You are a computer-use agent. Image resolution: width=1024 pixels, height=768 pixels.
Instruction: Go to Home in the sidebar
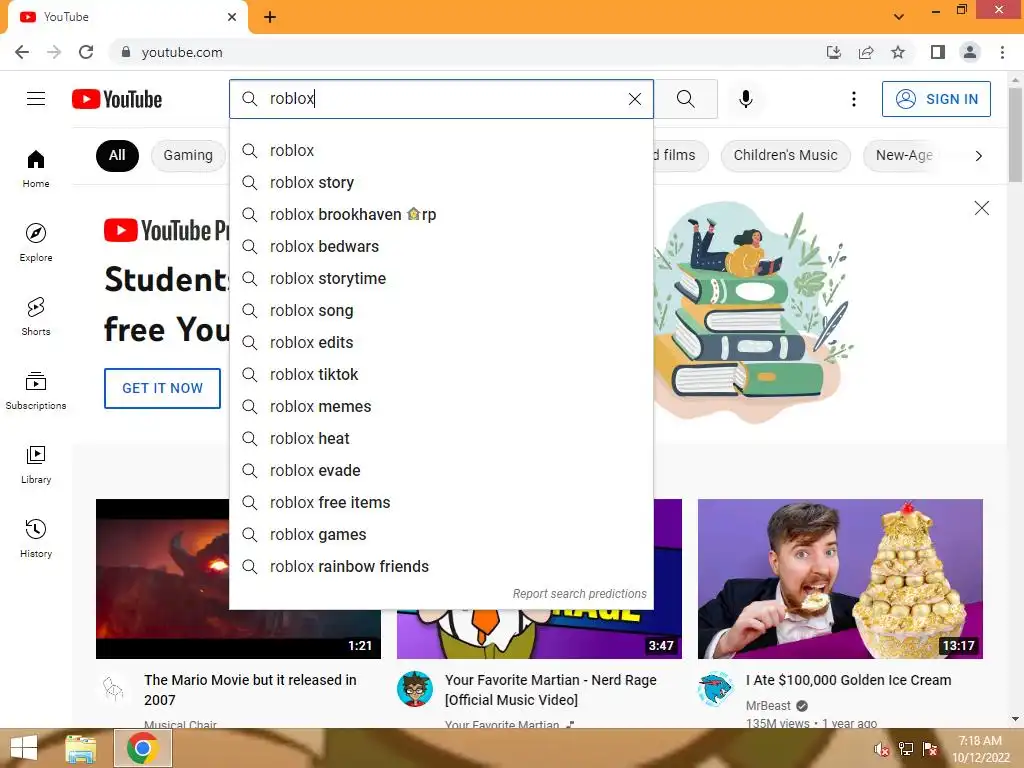pyautogui.click(x=36, y=169)
